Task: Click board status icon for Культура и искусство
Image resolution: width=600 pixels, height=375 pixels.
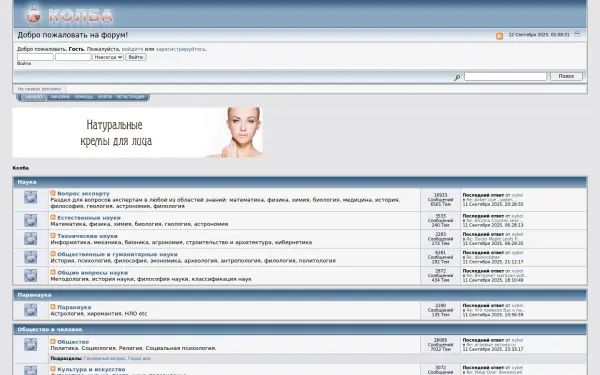Action: (x=31, y=370)
